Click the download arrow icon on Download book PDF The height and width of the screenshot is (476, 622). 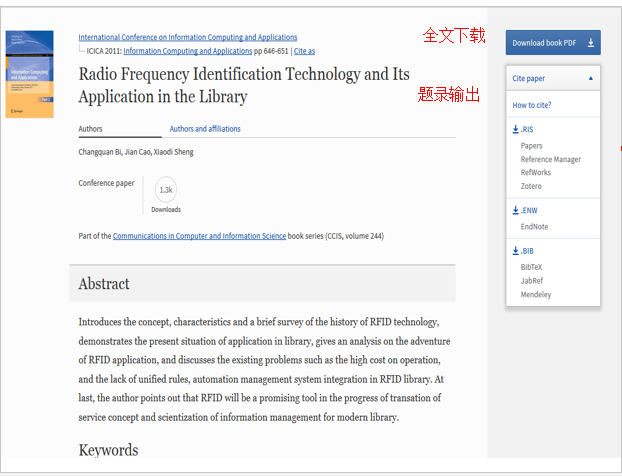coord(591,42)
